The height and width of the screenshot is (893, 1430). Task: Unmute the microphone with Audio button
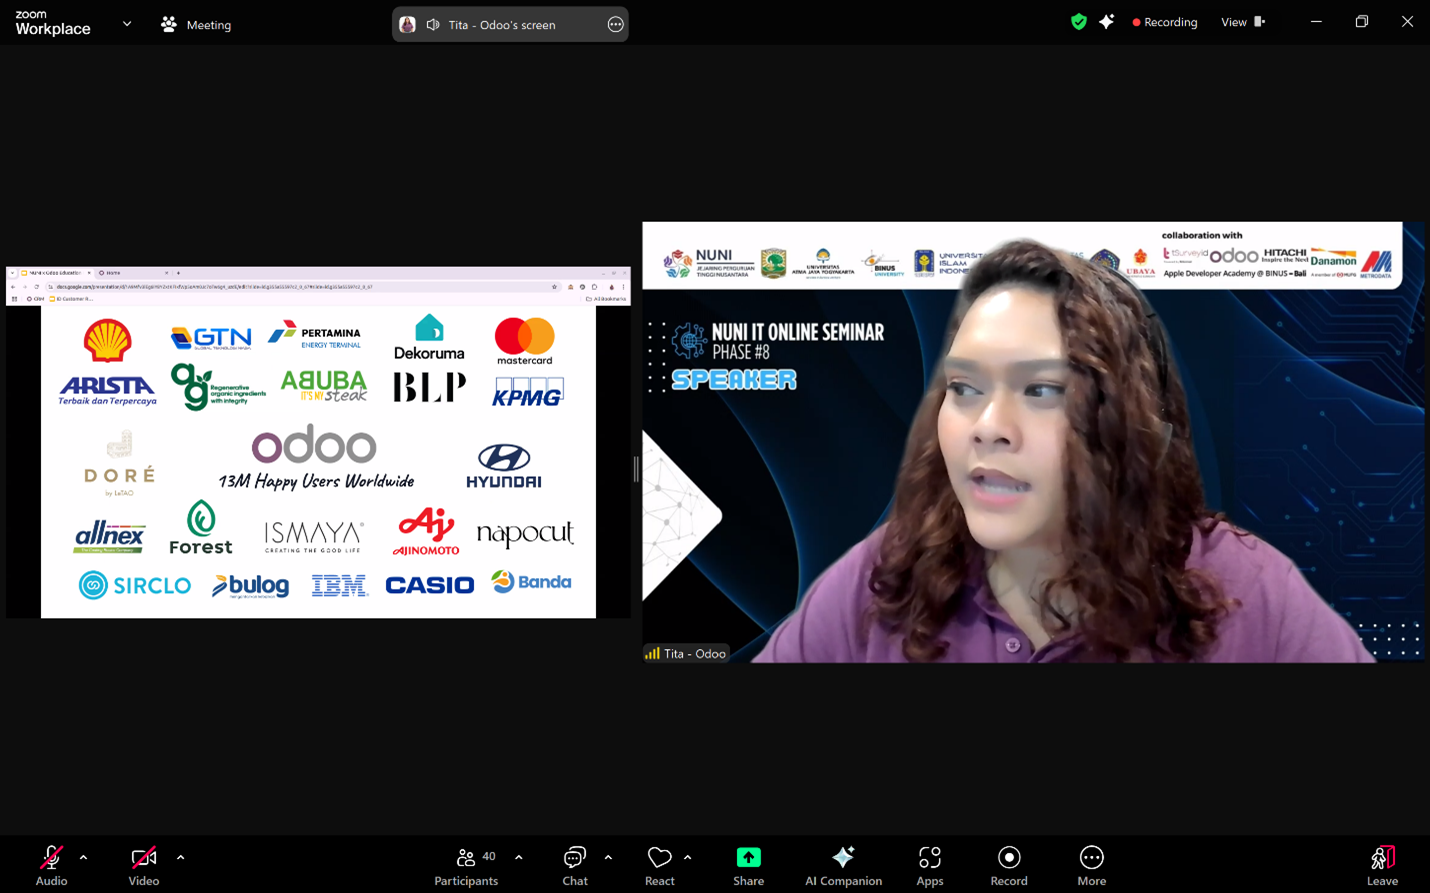[51, 865]
